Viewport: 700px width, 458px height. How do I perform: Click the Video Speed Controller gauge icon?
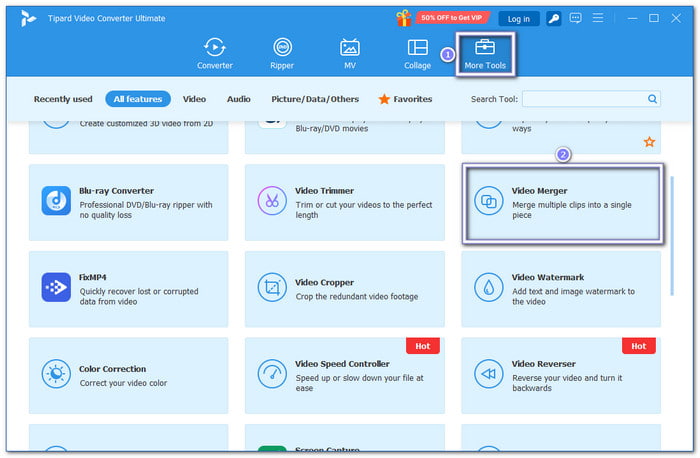(x=272, y=374)
